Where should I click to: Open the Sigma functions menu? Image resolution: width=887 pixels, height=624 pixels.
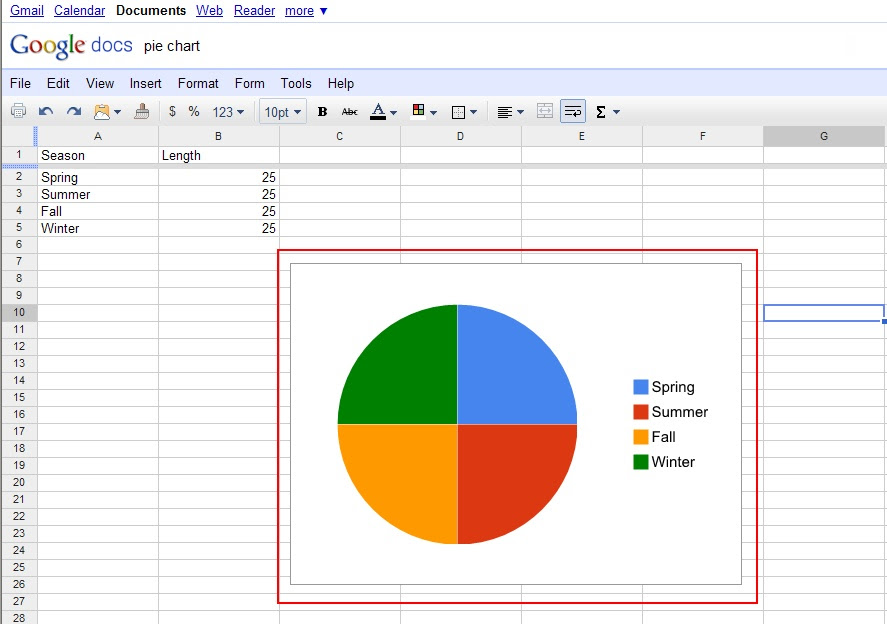[607, 112]
